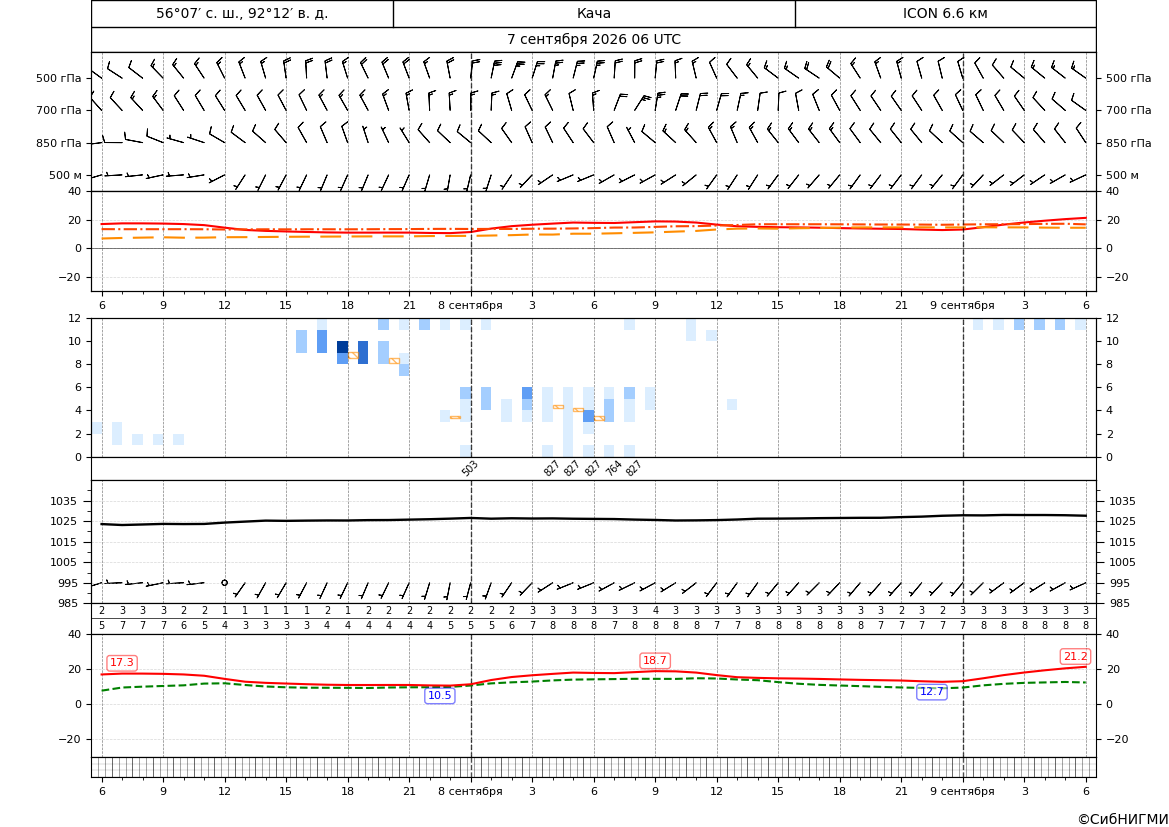Click the 9 сентября marker on bottom axis
Viewport: 1169px width, 827px height.
point(962,791)
